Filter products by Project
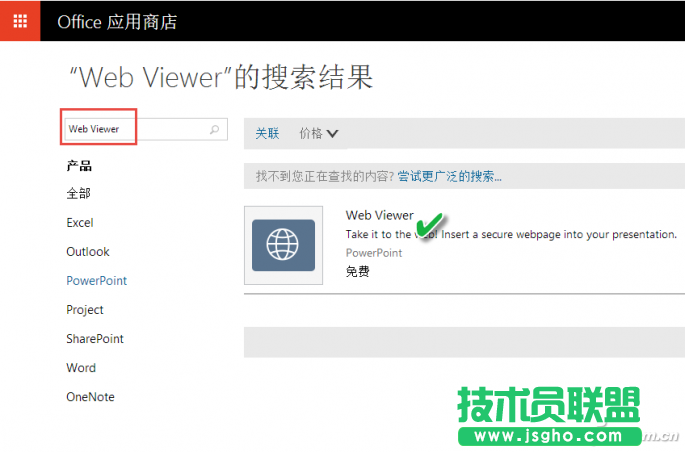Viewport: 685px width, 452px height. [x=85, y=310]
